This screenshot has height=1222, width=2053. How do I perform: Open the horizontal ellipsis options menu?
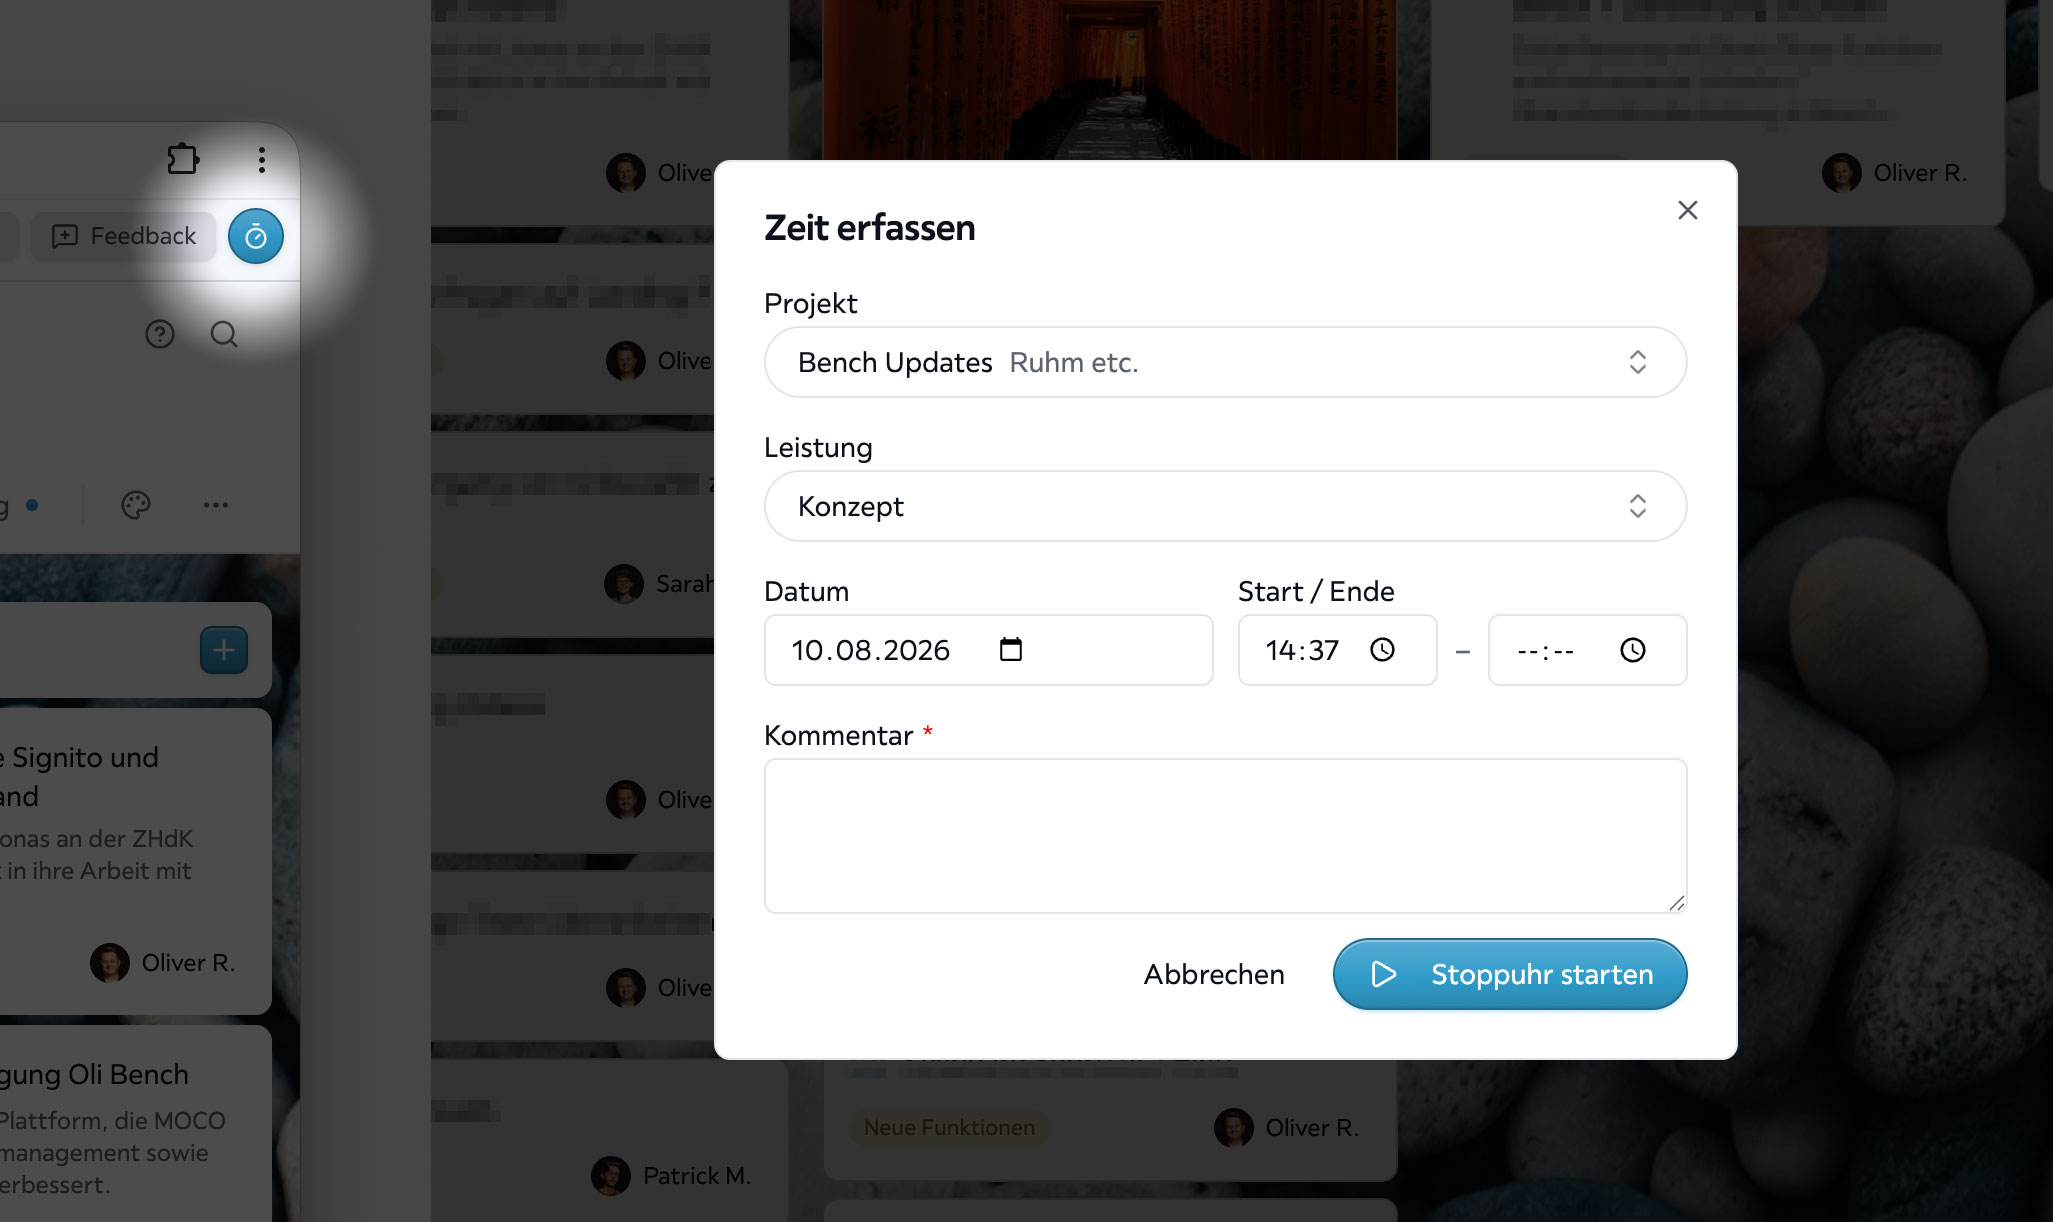(x=216, y=505)
